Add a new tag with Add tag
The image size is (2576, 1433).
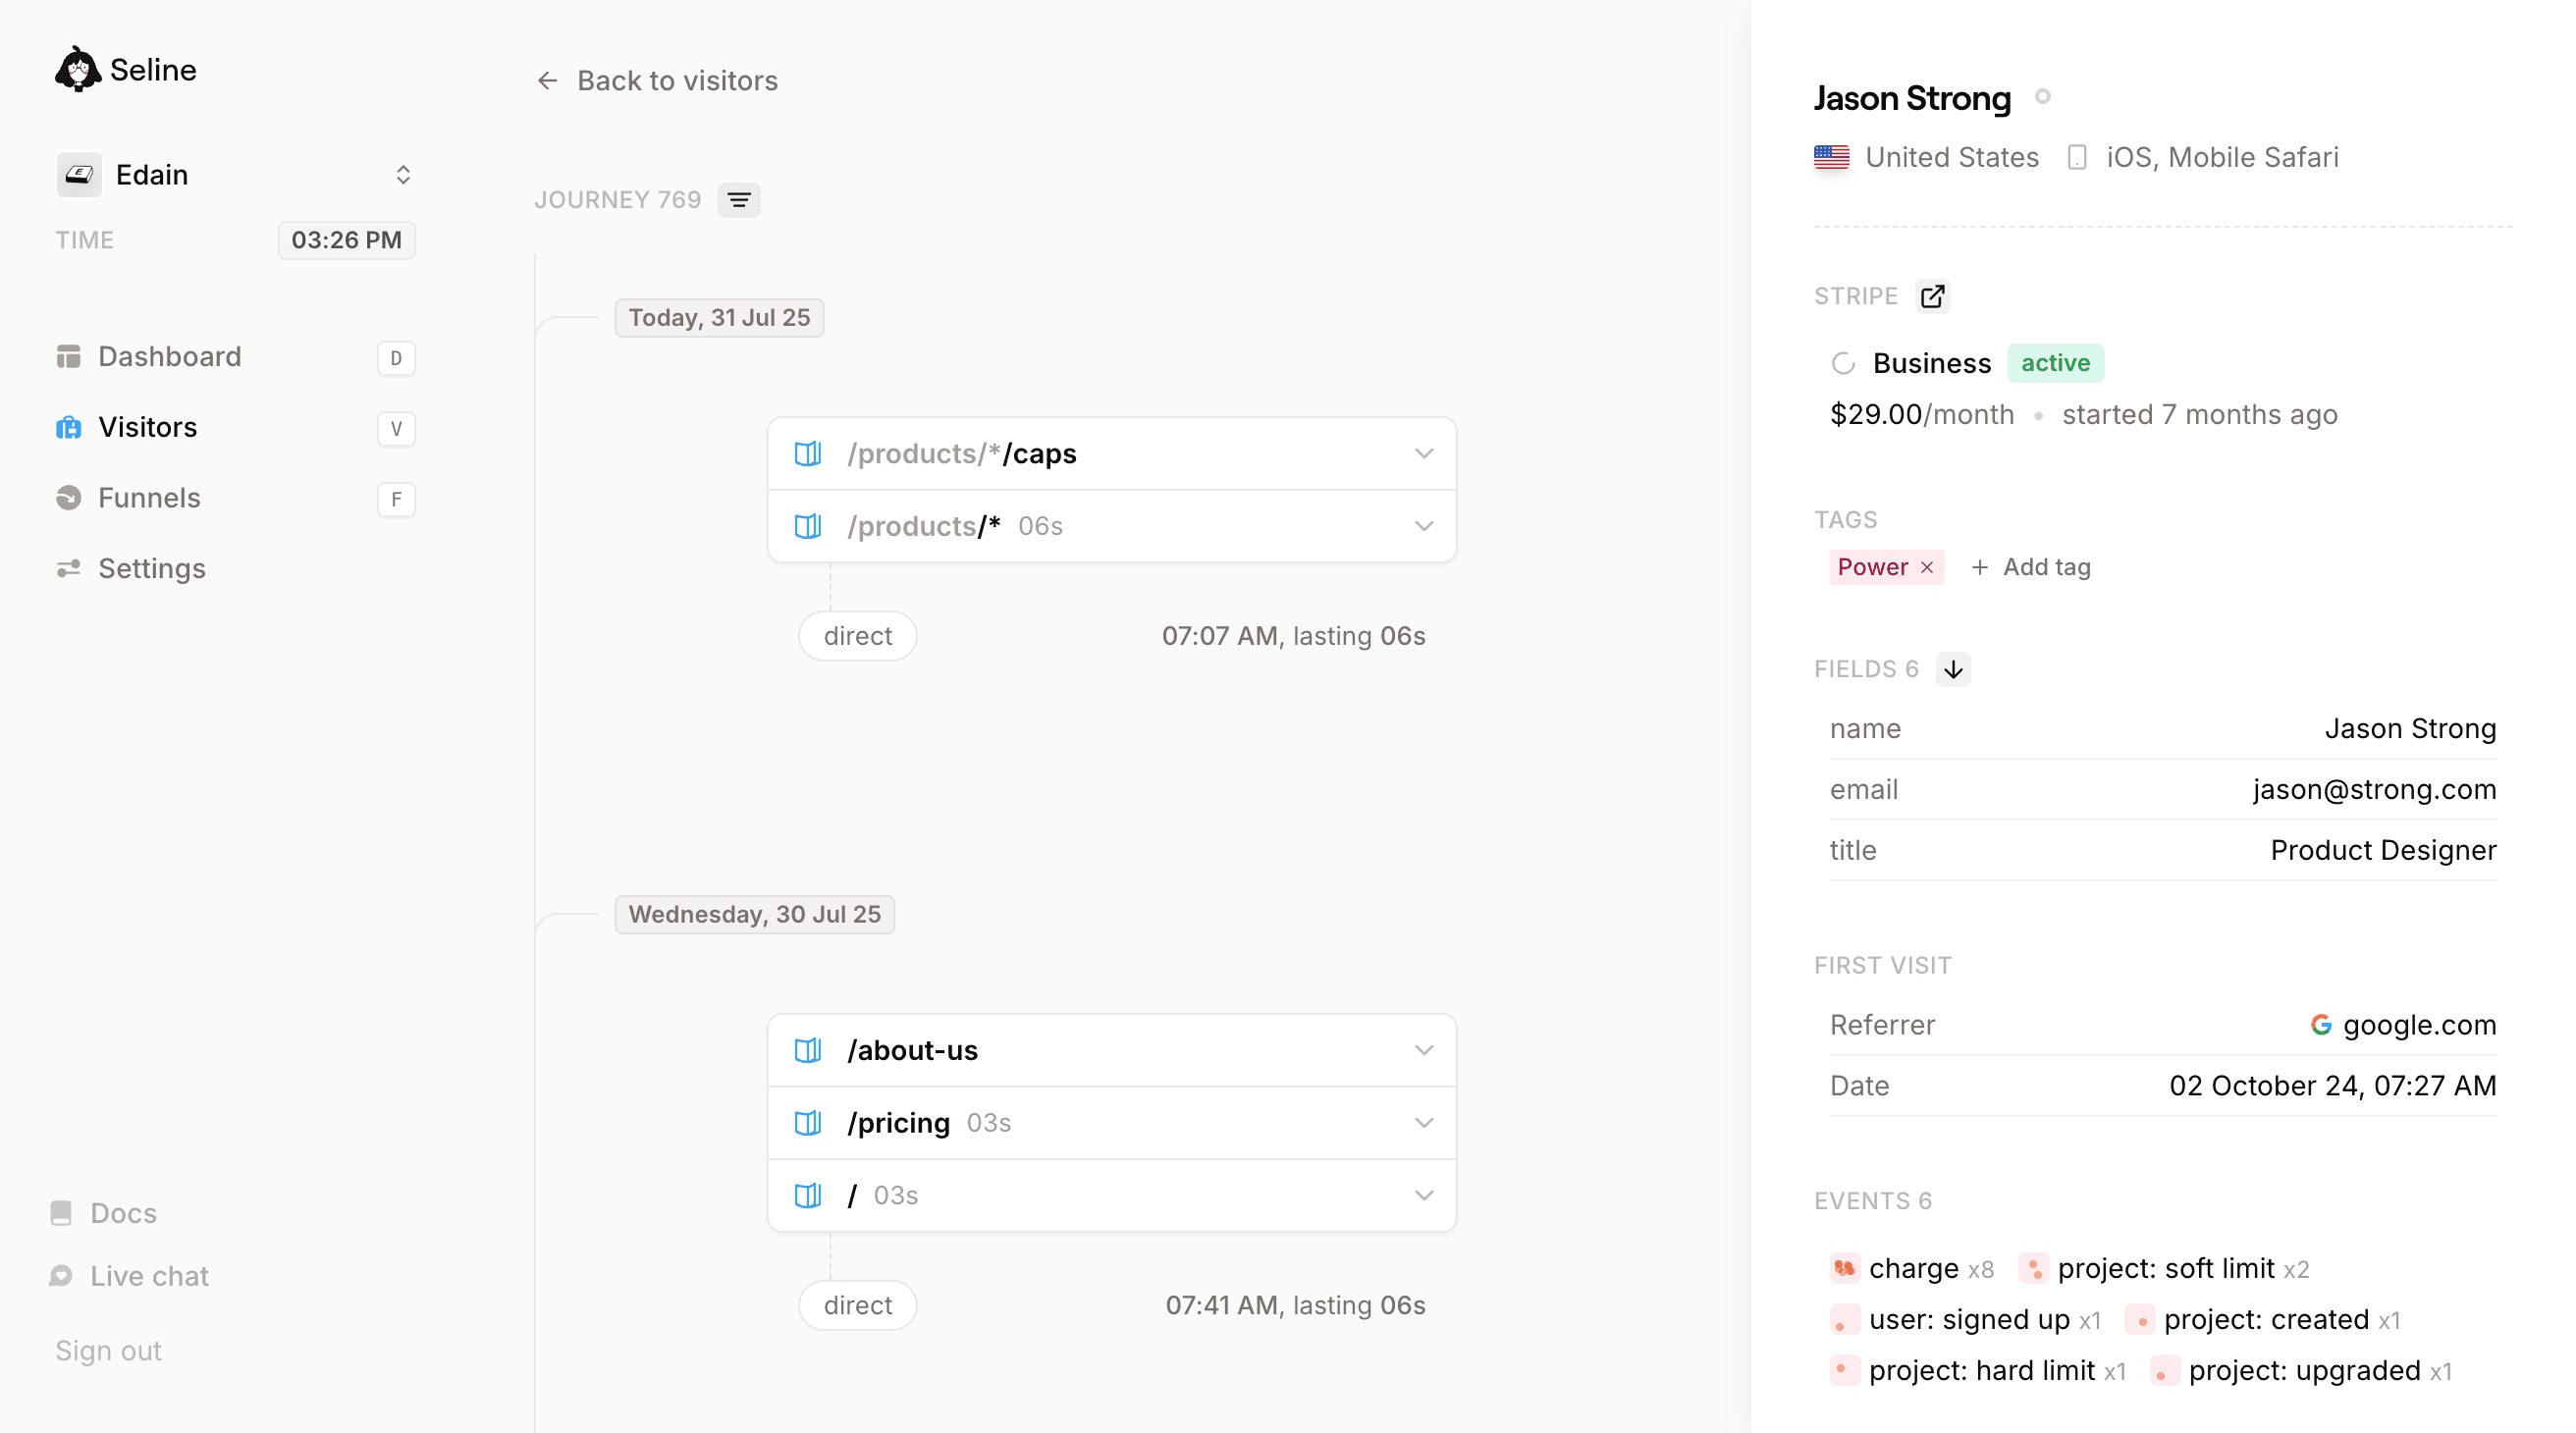click(2028, 567)
